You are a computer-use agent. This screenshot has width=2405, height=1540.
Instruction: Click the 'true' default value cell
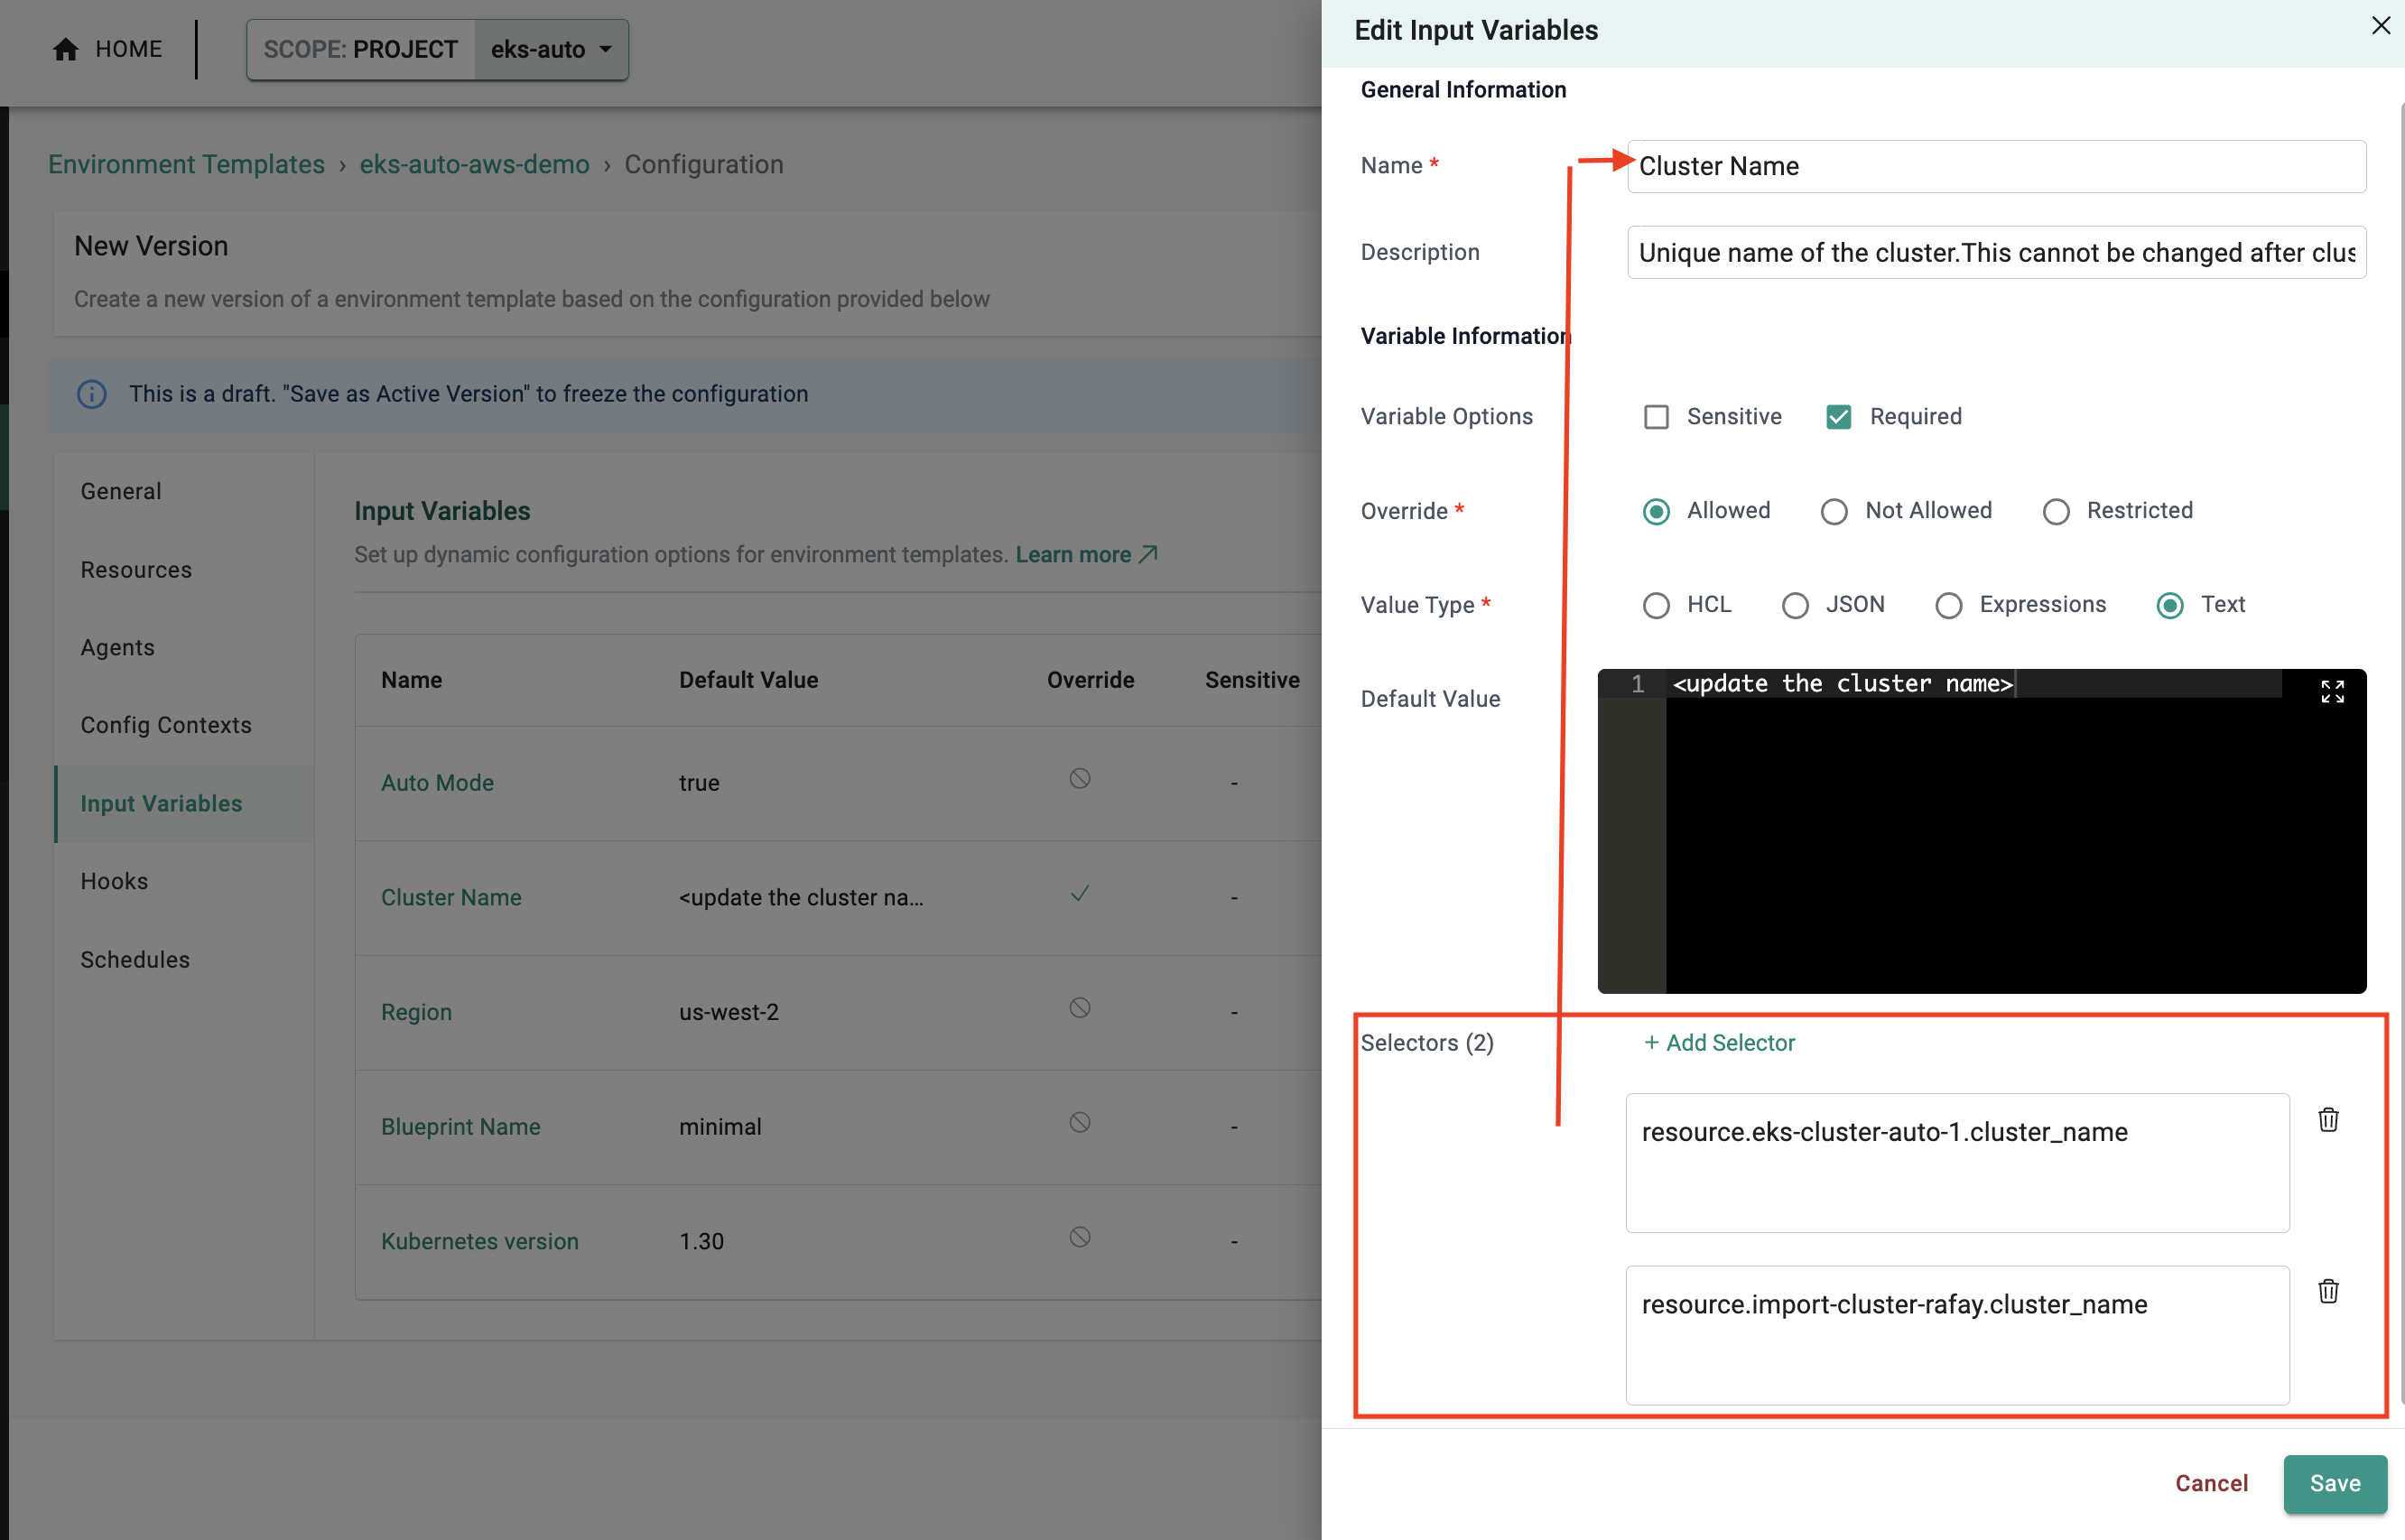coord(699,783)
